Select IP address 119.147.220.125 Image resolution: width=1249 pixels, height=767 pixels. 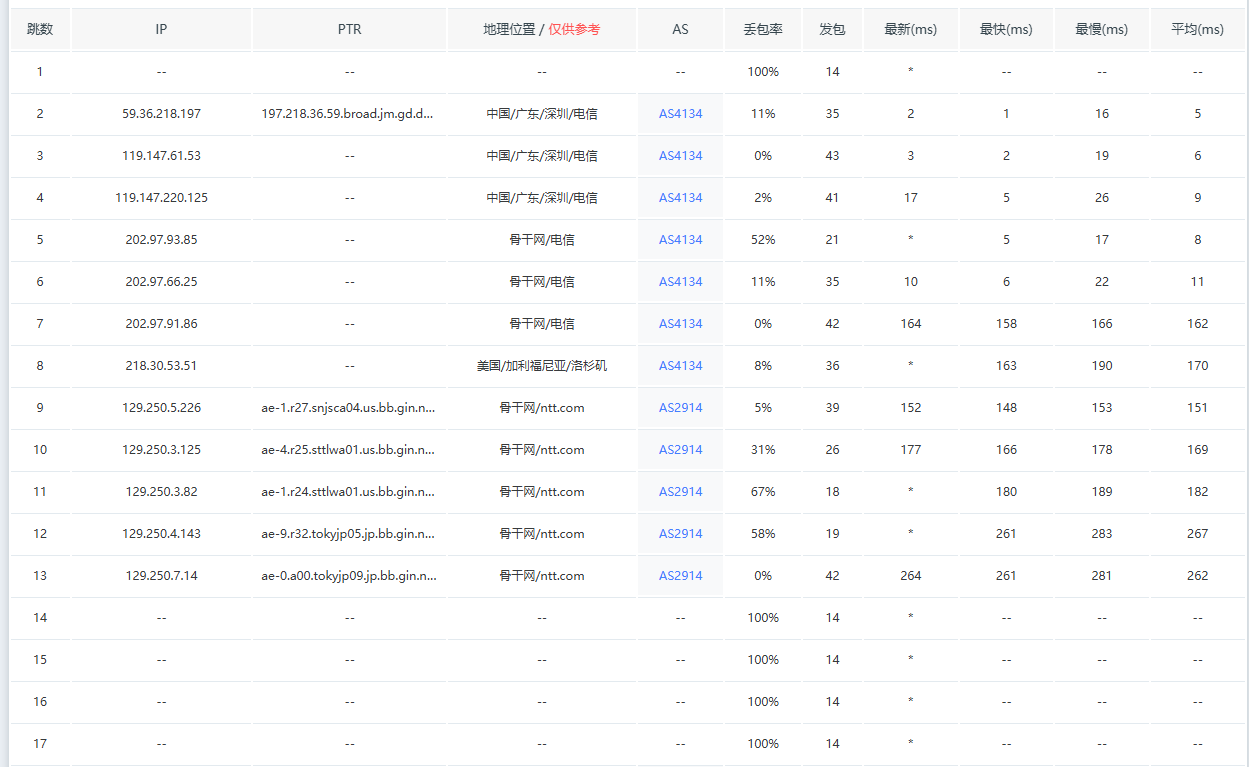161,198
